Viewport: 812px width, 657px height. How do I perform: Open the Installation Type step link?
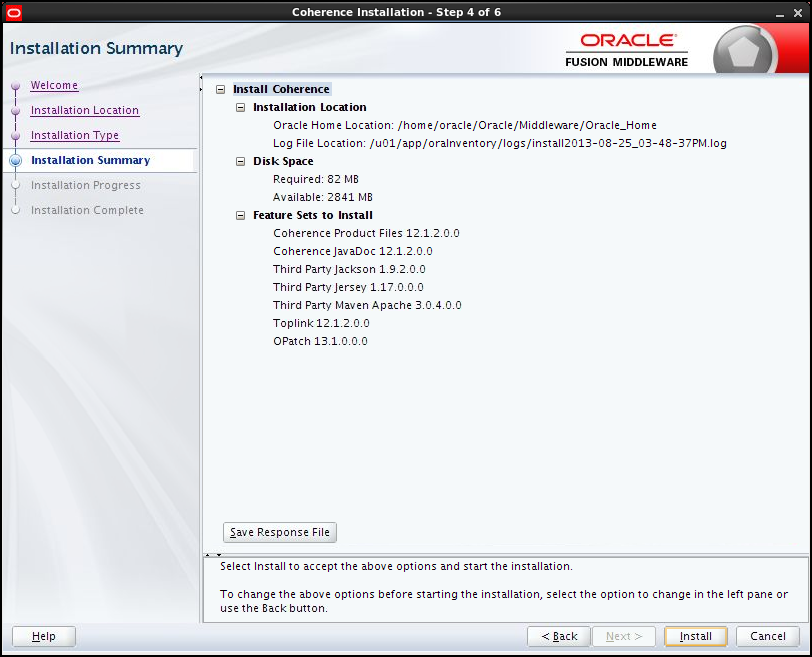tap(75, 135)
